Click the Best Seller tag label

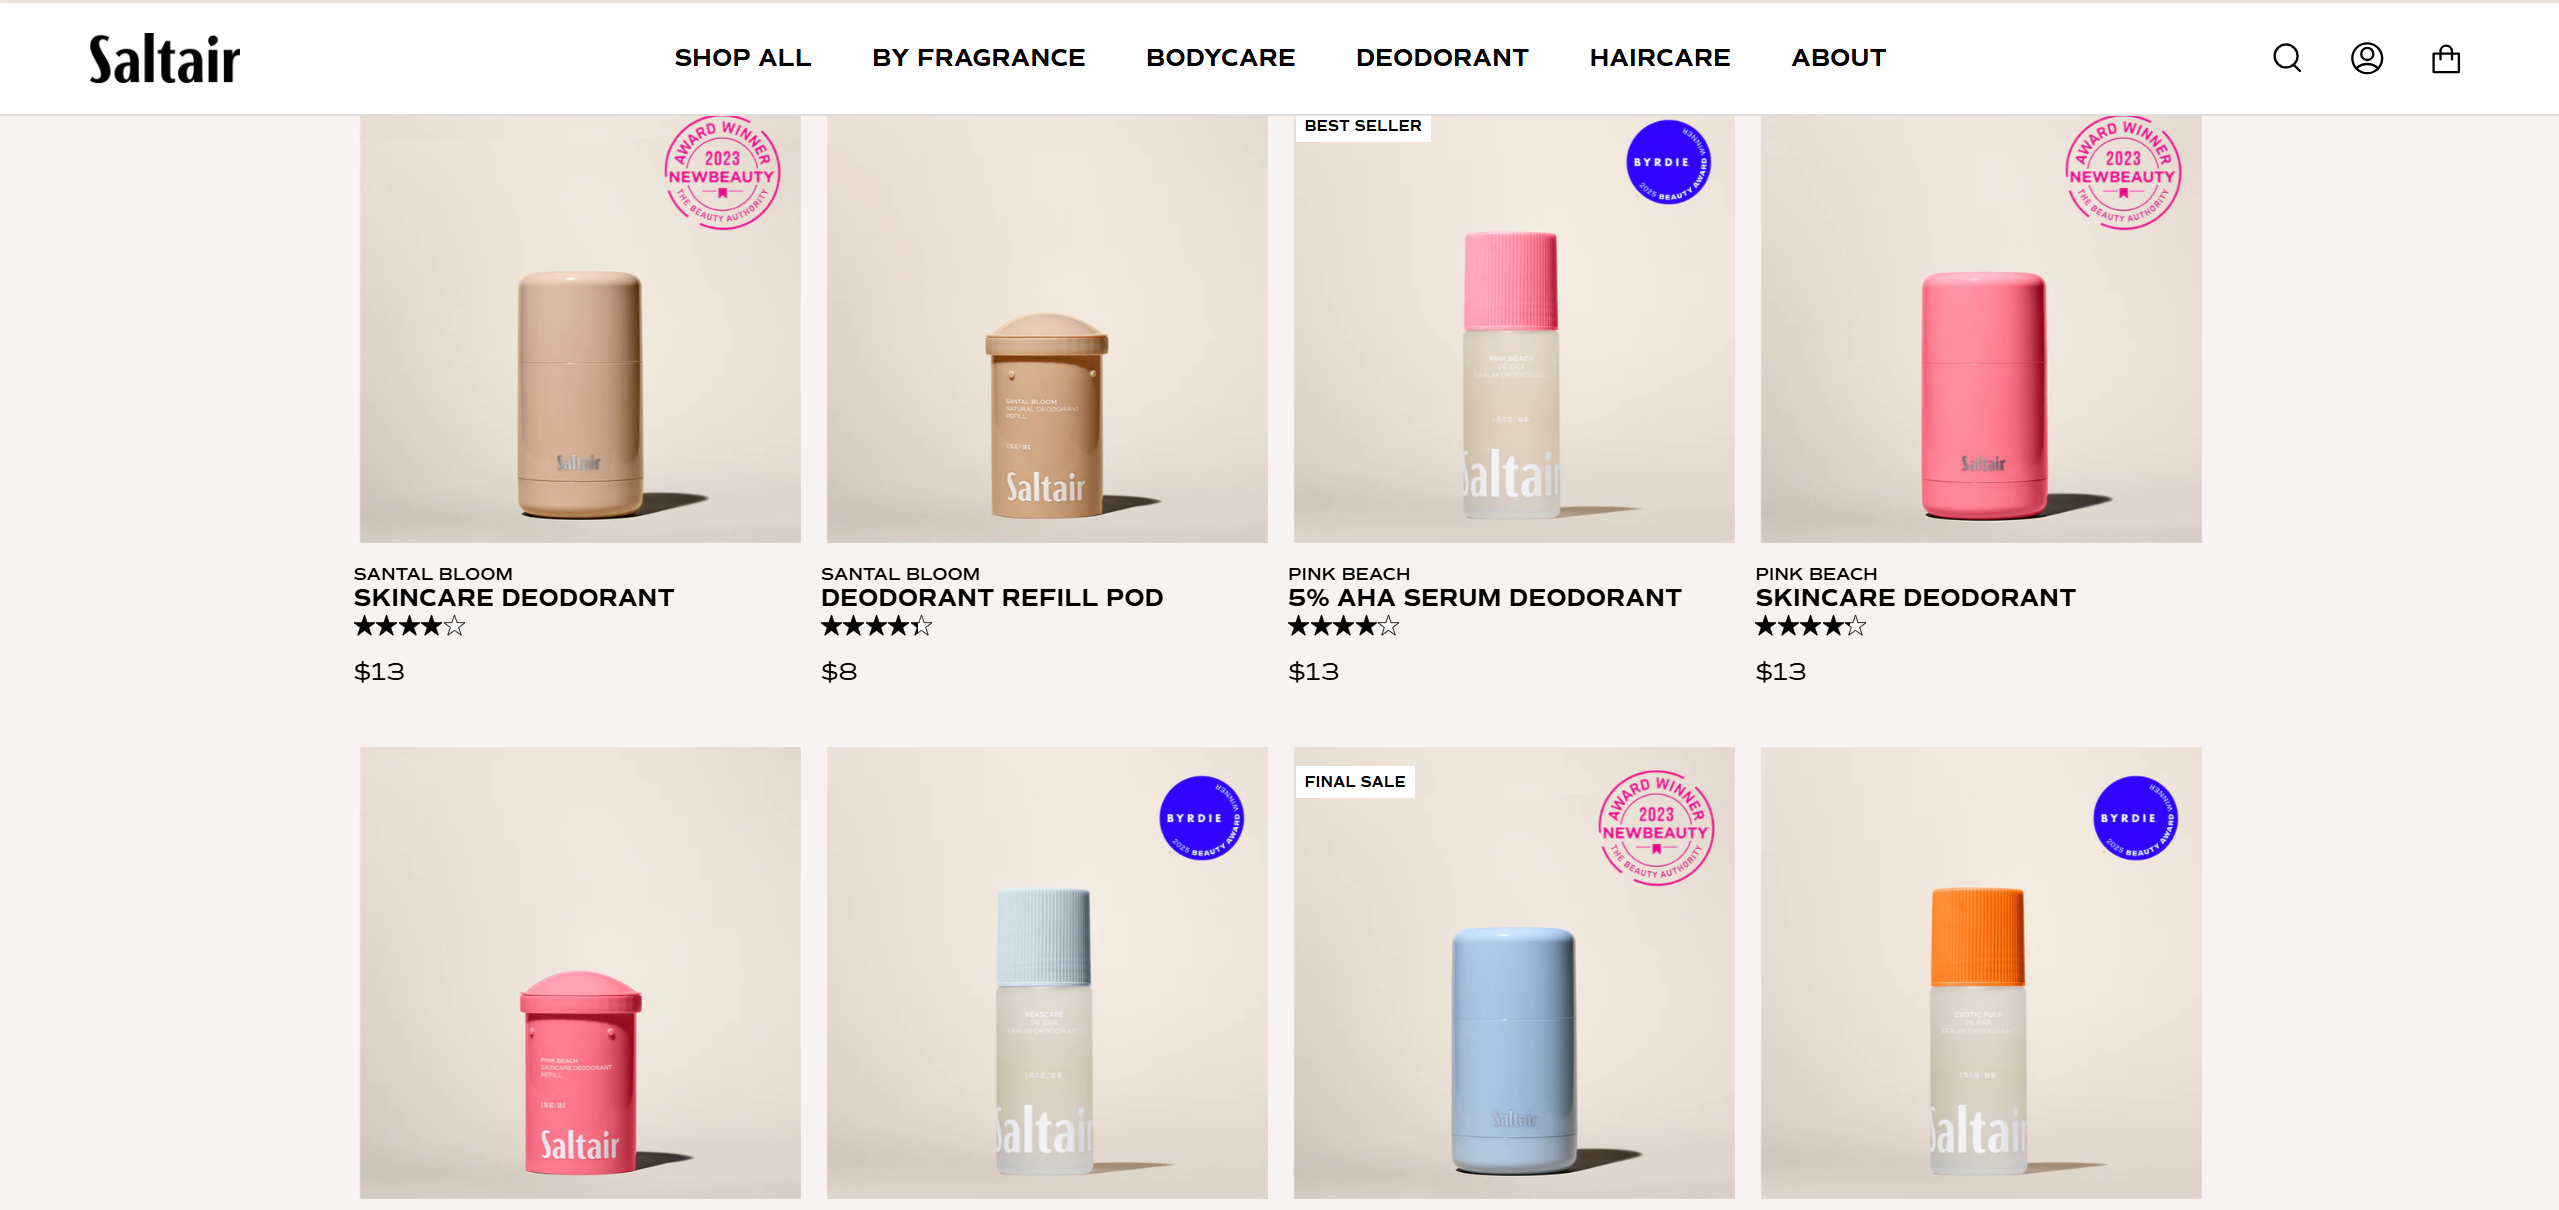tap(1363, 126)
